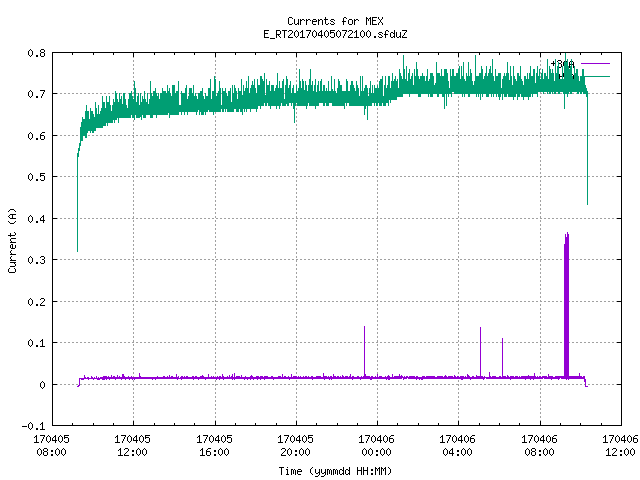The image size is (640, 480).
Task: Click the x-axis label 170406 04:00
Action: [x=457, y=446]
